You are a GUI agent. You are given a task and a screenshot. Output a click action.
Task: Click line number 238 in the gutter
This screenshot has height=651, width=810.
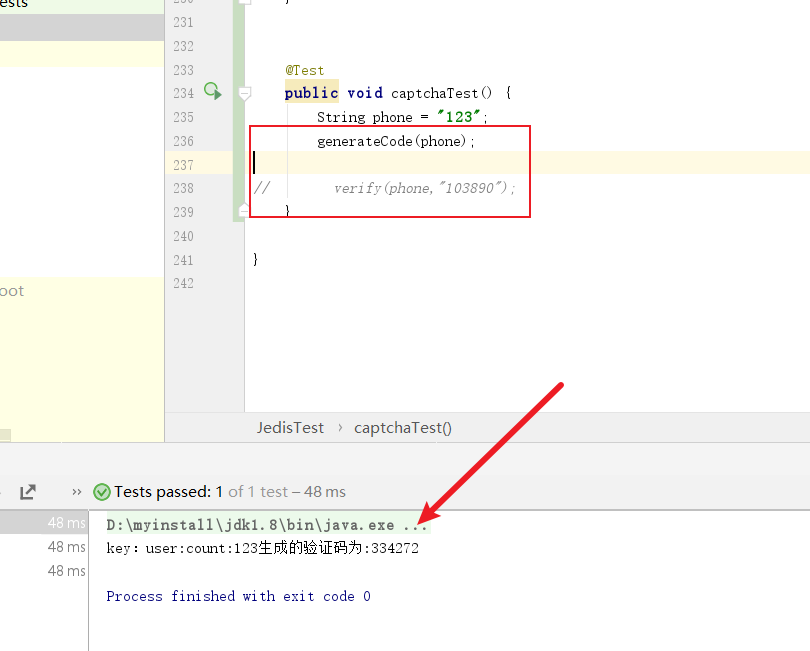(x=183, y=188)
